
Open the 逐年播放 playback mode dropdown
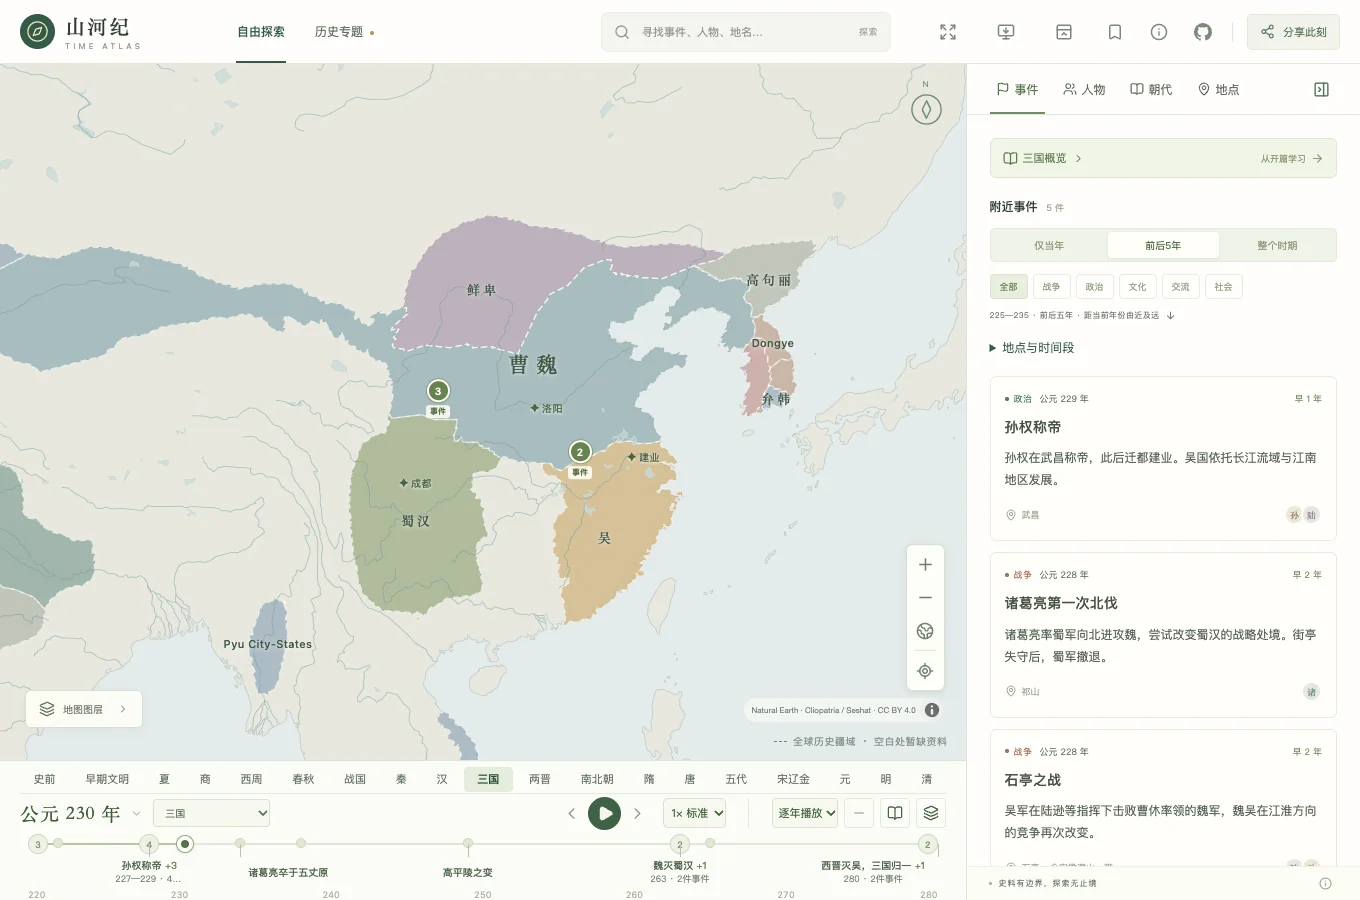tap(805, 813)
